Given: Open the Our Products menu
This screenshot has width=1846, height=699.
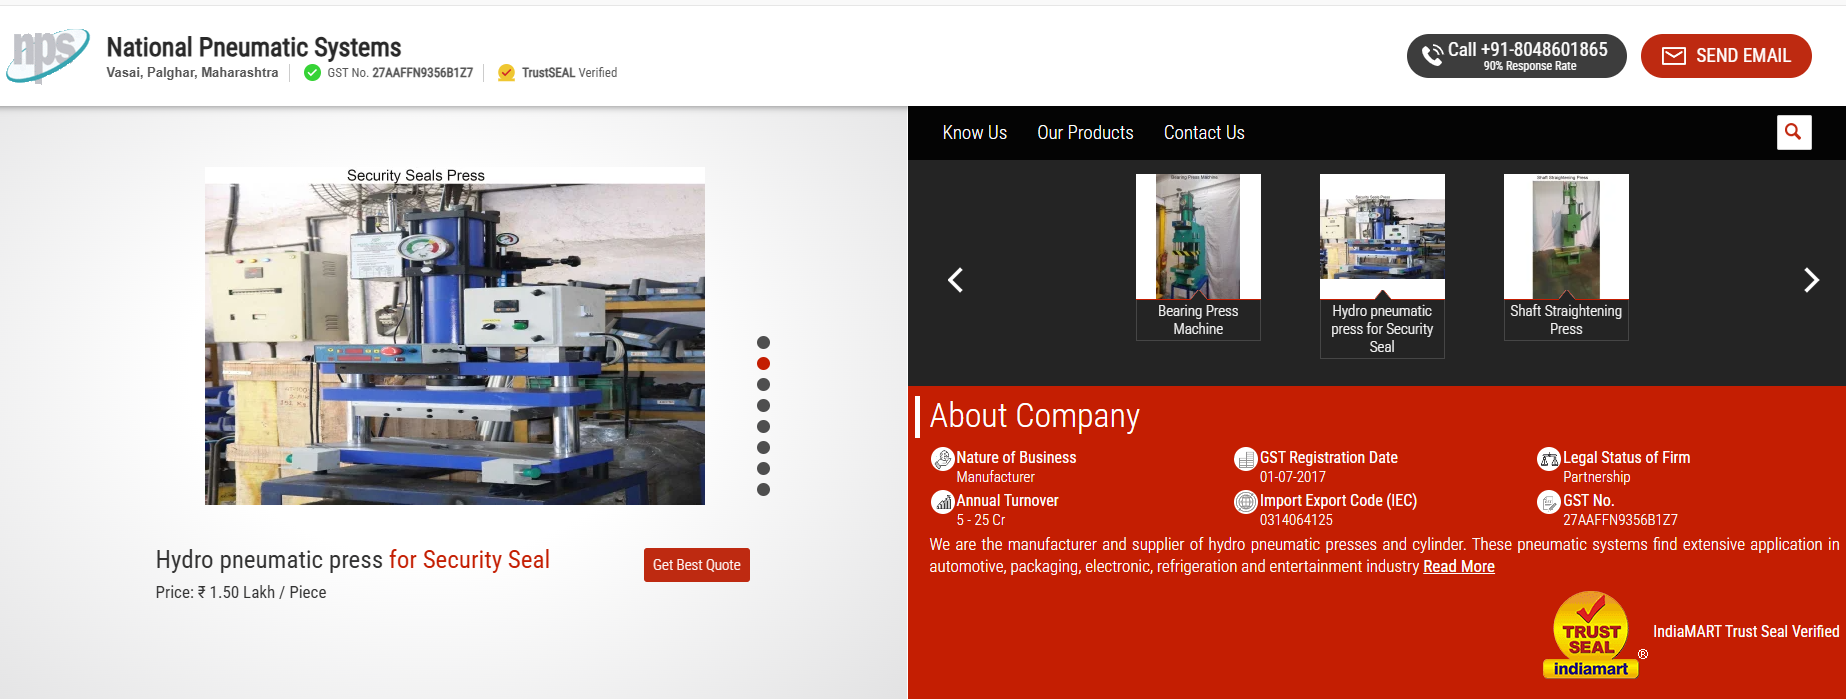Looking at the screenshot, I should point(1085,133).
